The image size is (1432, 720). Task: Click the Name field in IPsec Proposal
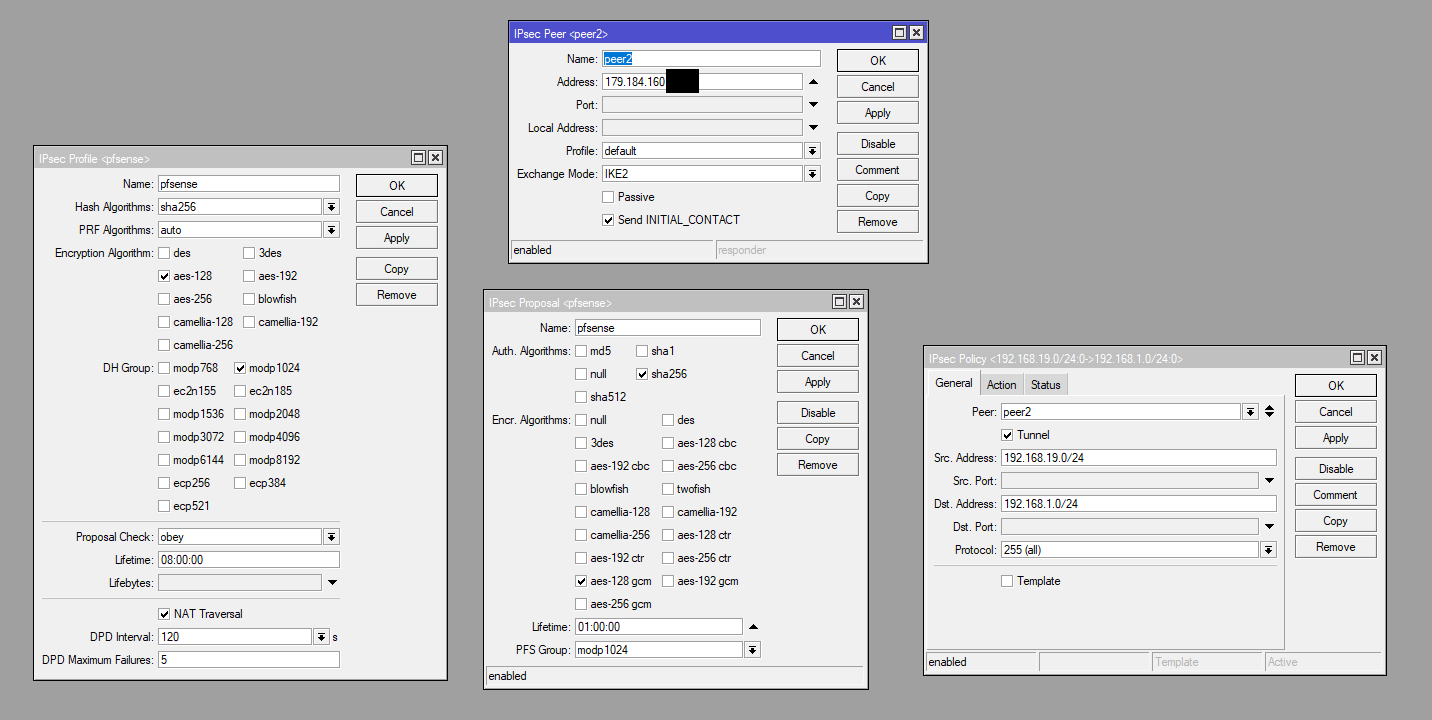[x=668, y=328]
